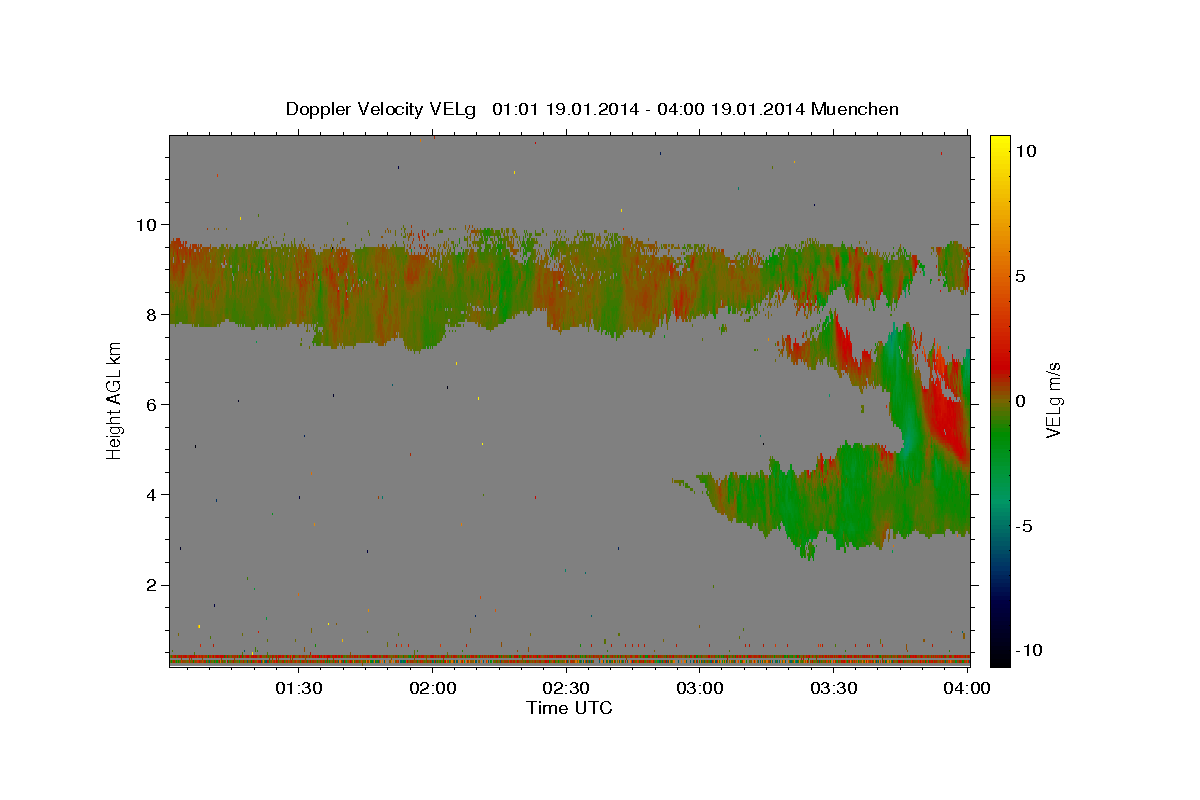Click the 'Muenchen' station name in title
The height and width of the screenshot is (800, 1200).
(x=855, y=109)
